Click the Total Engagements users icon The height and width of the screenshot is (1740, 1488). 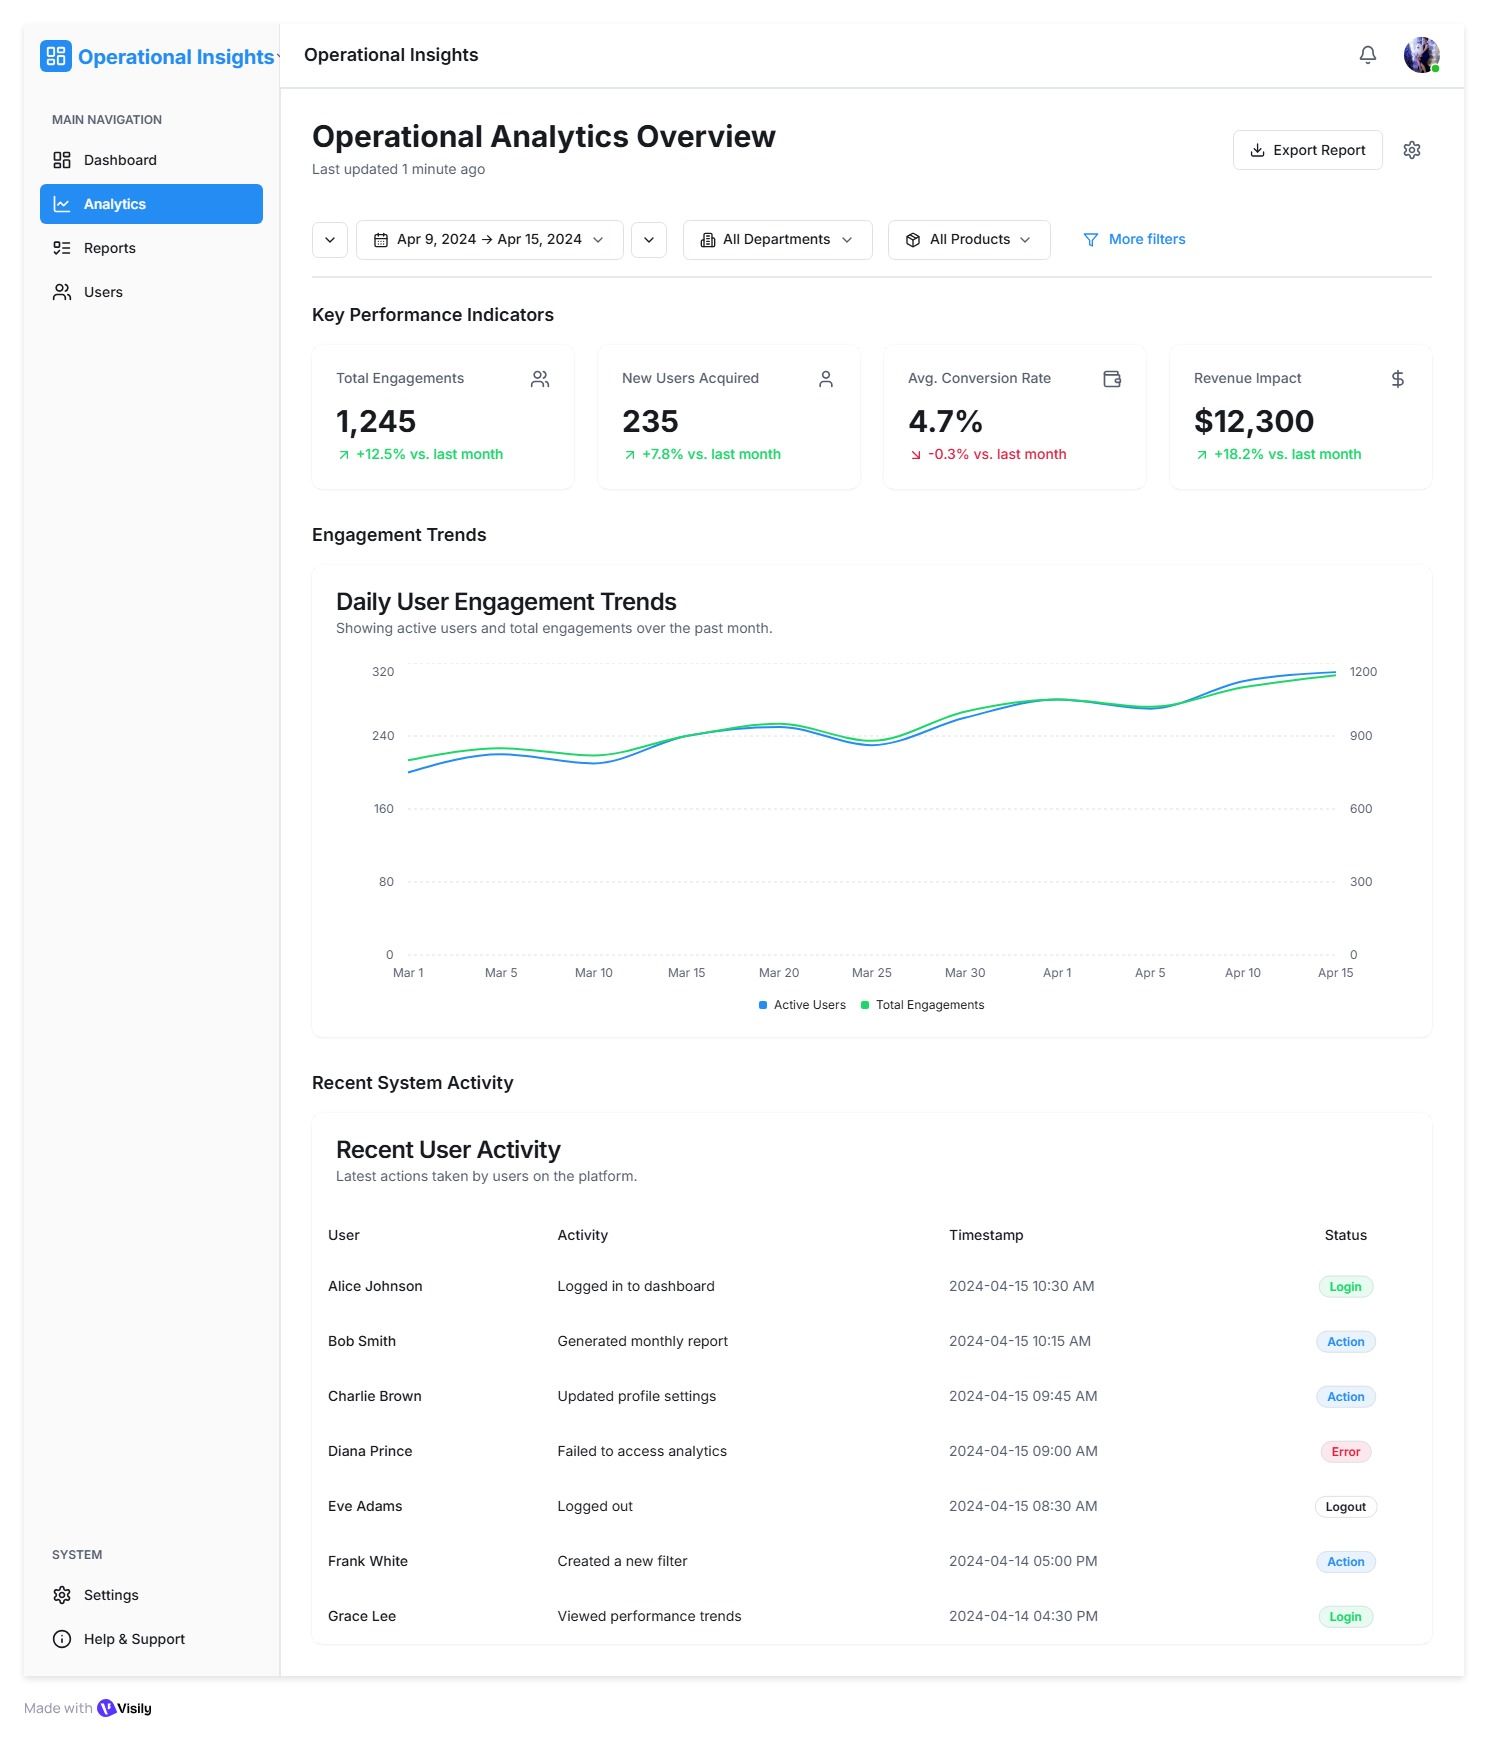(540, 379)
